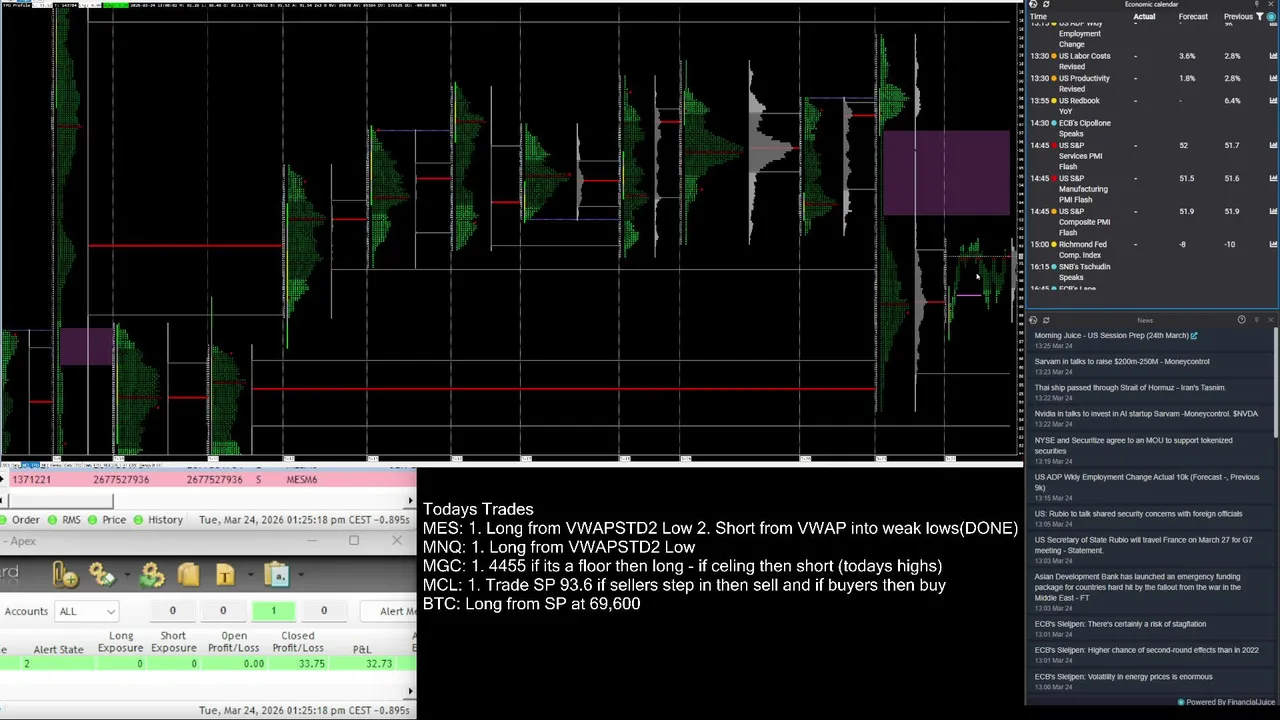1280x720 pixels.
Task: Pin the News panel
Action: [1258, 320]
